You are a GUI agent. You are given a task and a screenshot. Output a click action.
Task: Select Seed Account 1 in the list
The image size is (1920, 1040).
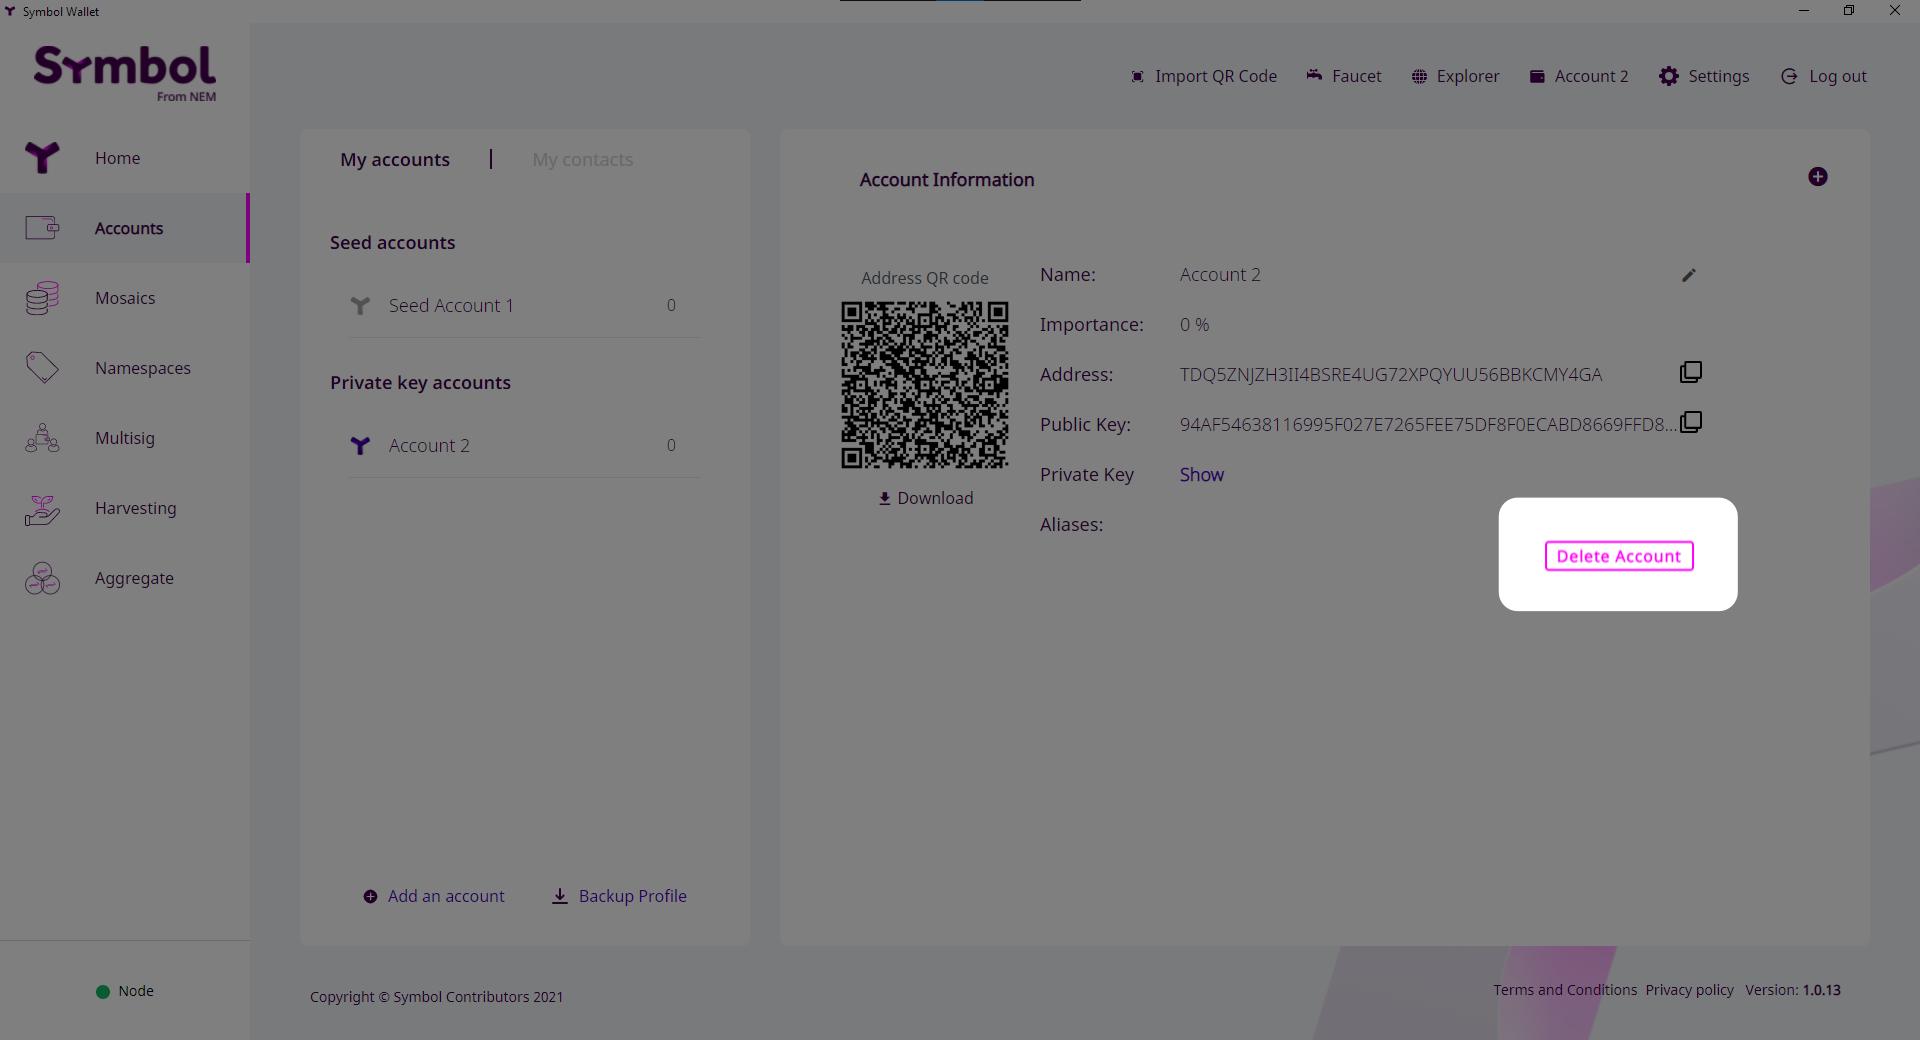coord(450,306)
